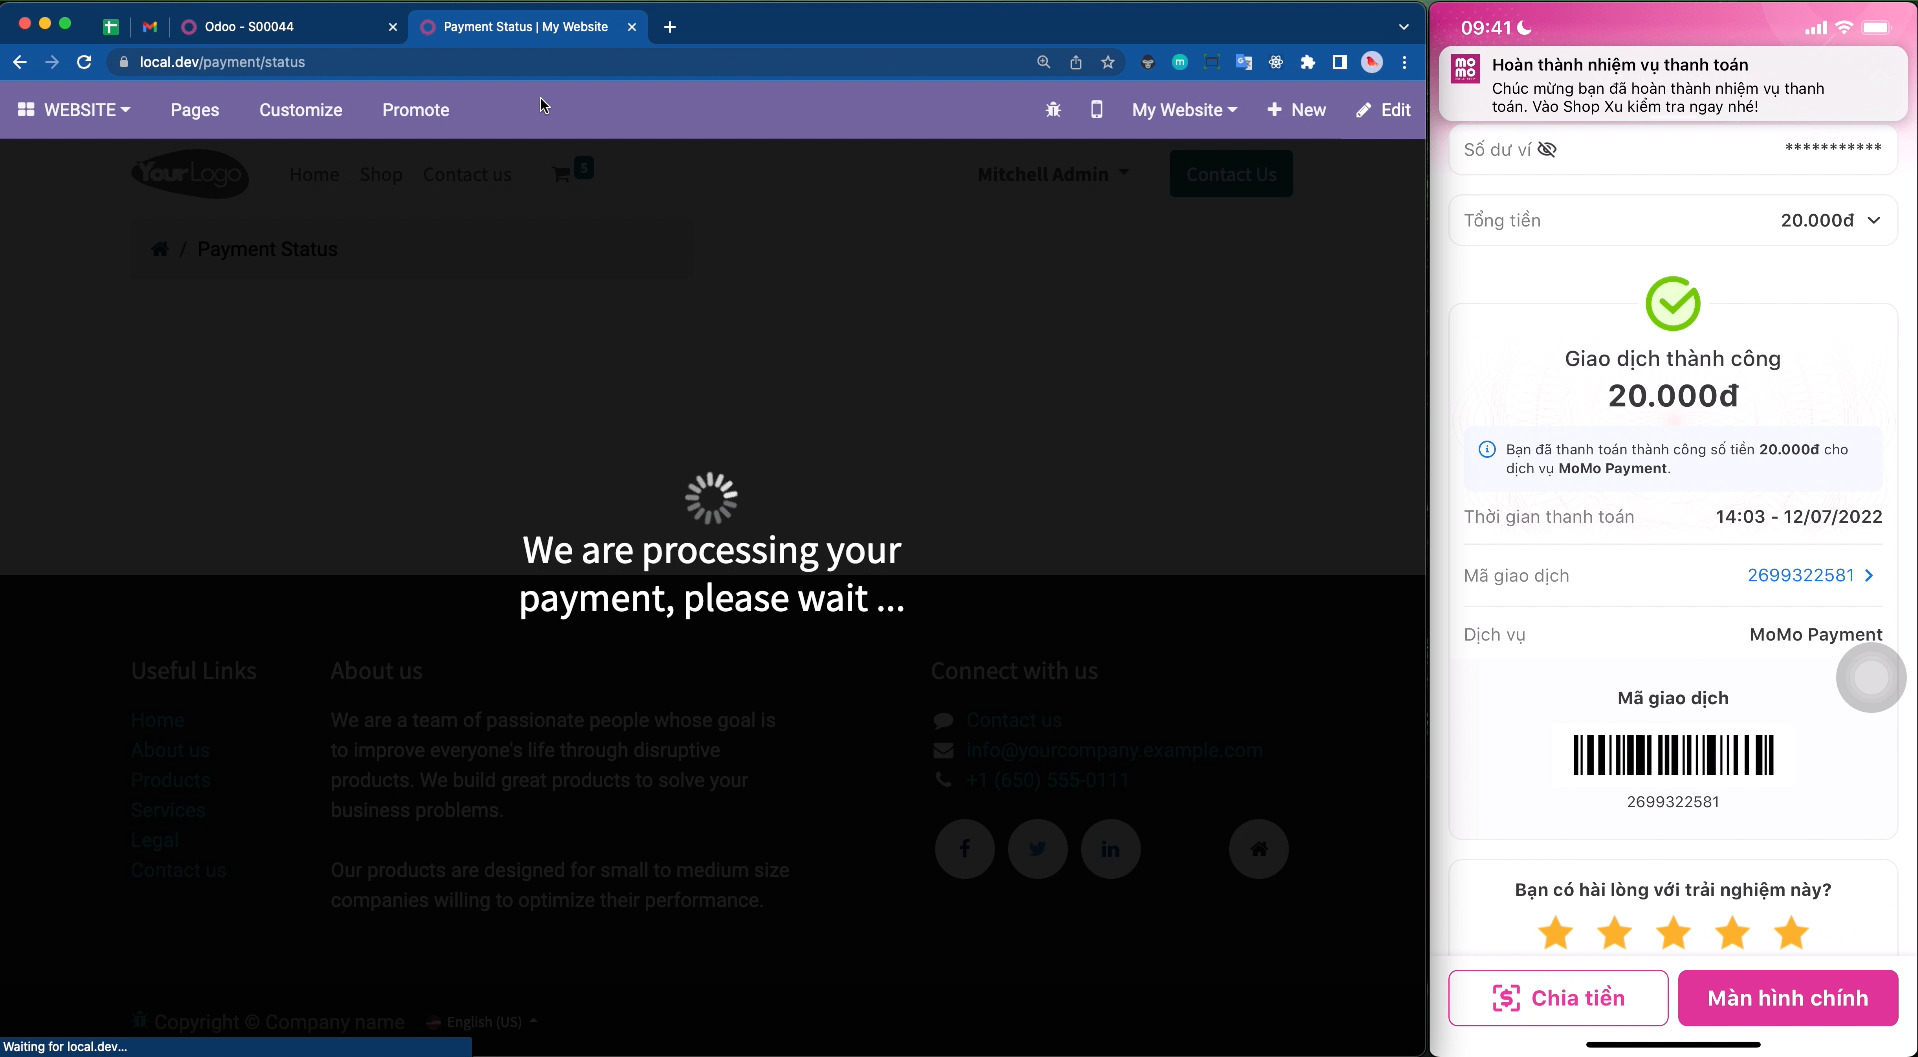The height and width of the screenshot is (1057, 1918).
Task: Open the Customize menu
Action: point(301,110)
